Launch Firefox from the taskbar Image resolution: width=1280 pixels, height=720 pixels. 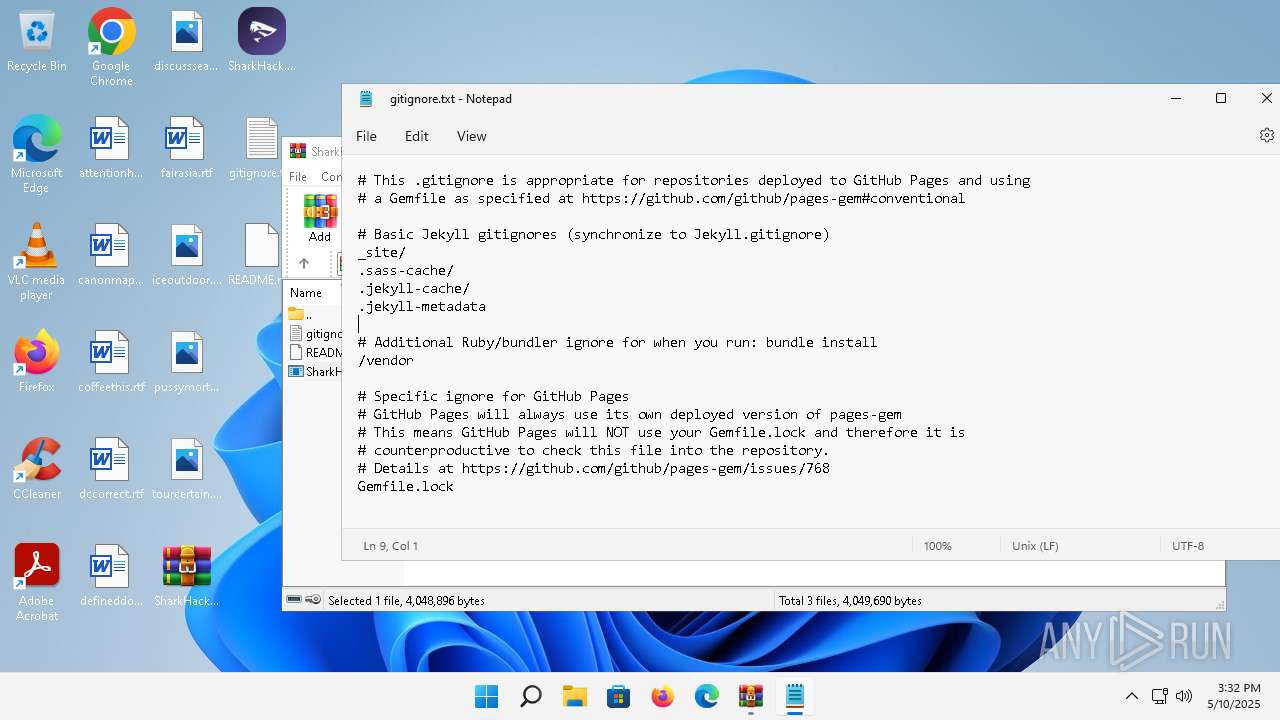point(663,696)
